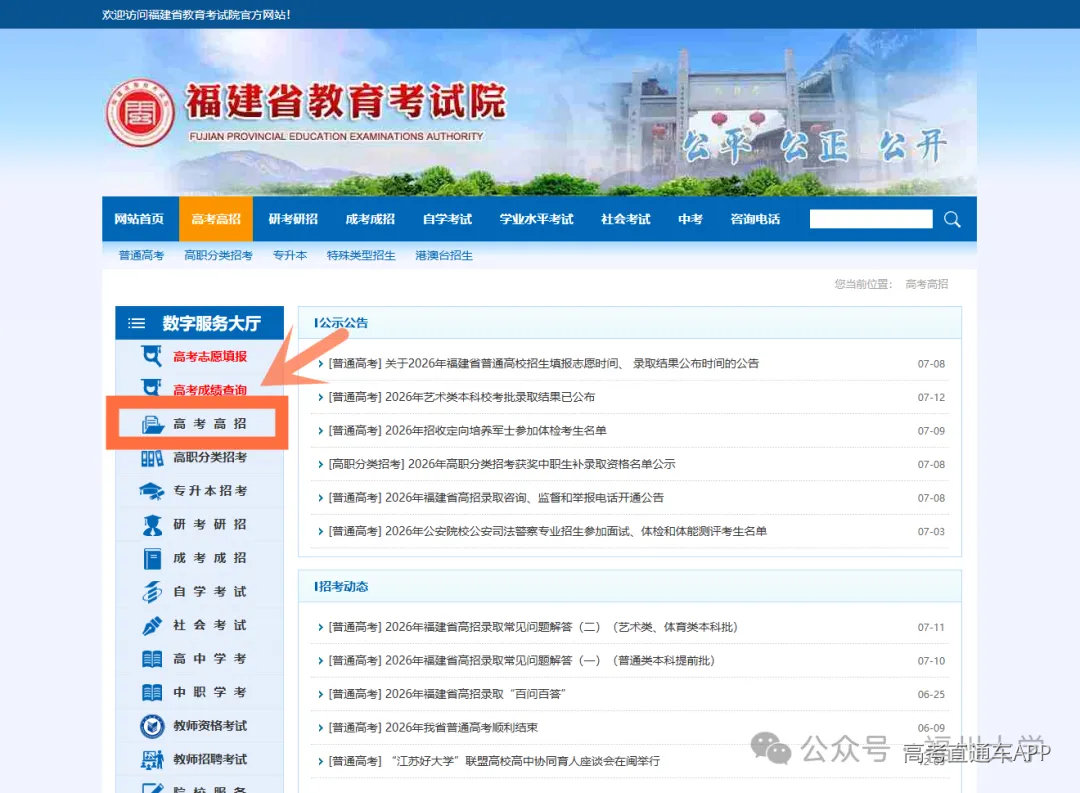Click the 07-09 date text
Viewport: 1080px width, 793px height.
pos(931,431)
